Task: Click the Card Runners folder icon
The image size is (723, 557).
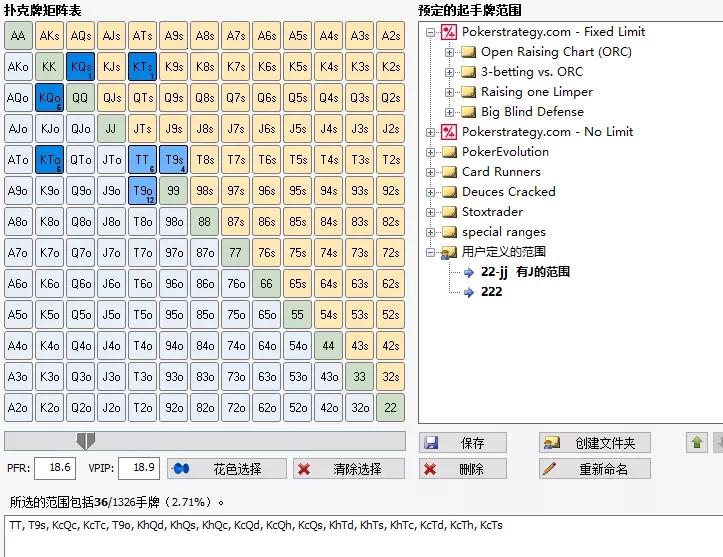Action: point(449,172)
